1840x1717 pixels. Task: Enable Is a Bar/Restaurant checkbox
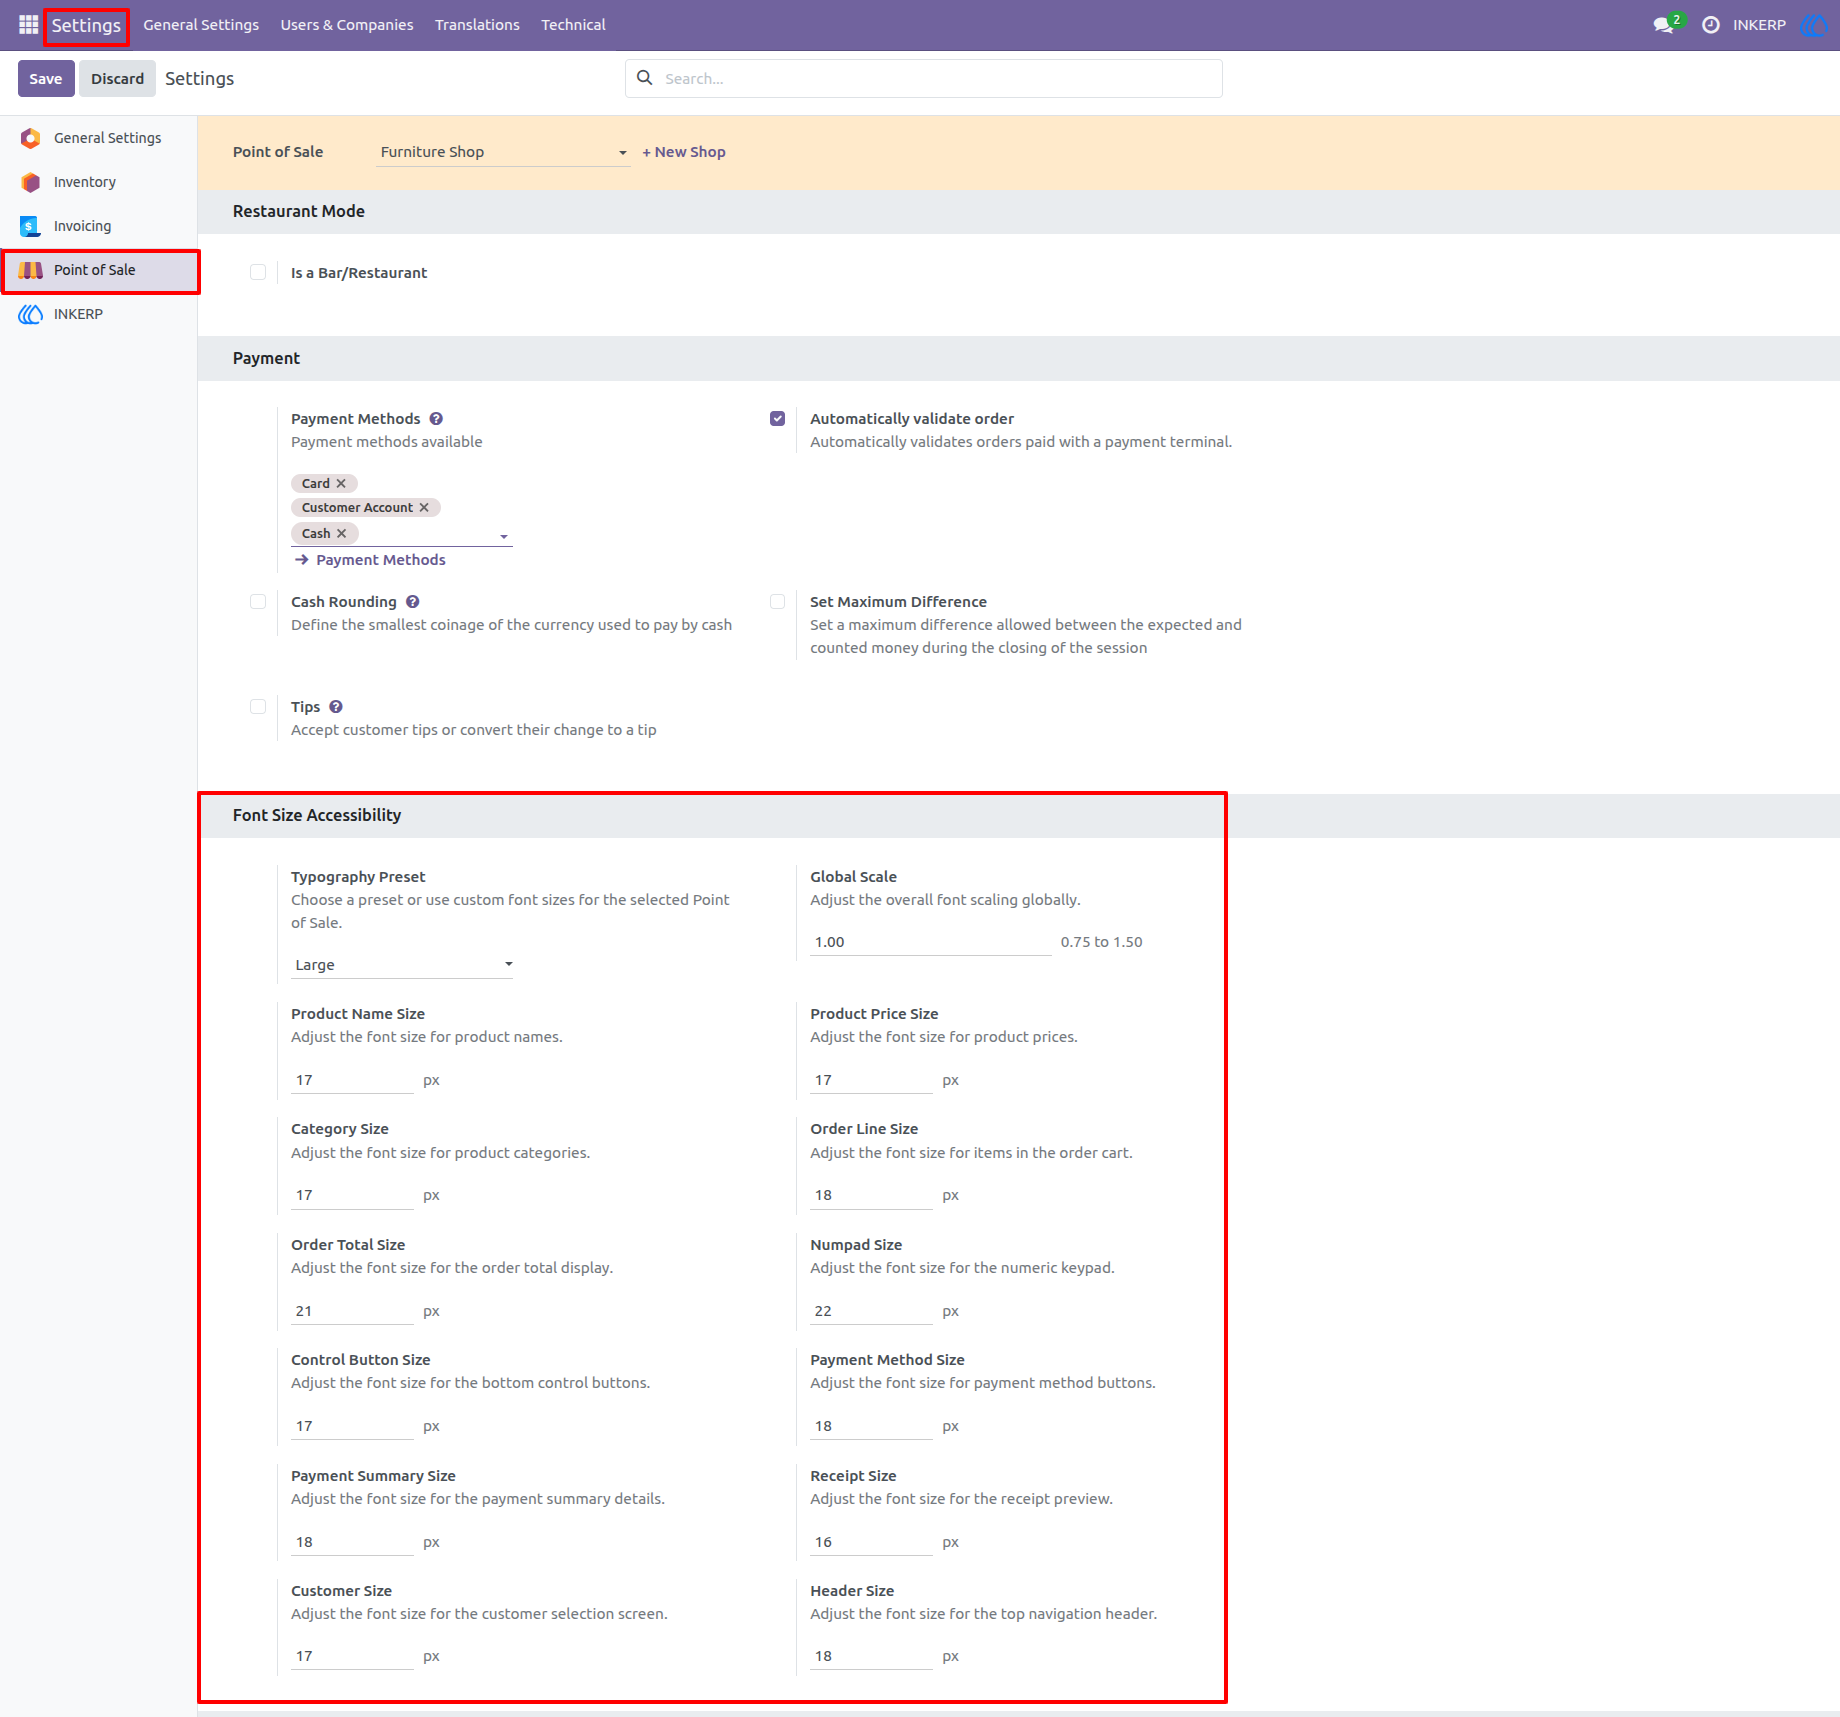tap(258, 273)
